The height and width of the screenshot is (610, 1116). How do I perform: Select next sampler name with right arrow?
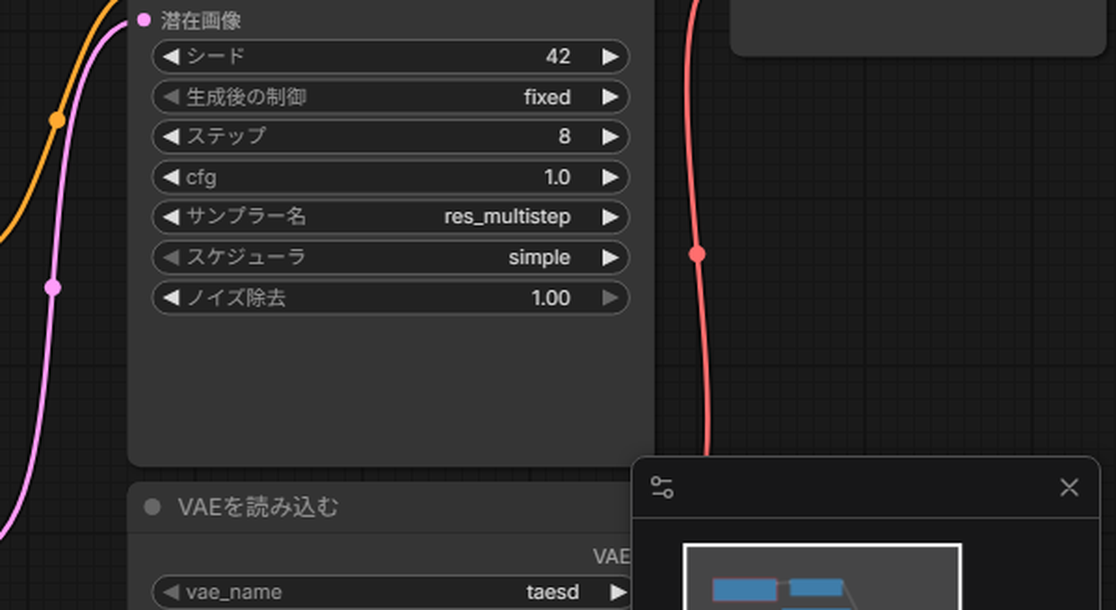tap(610, 217)
